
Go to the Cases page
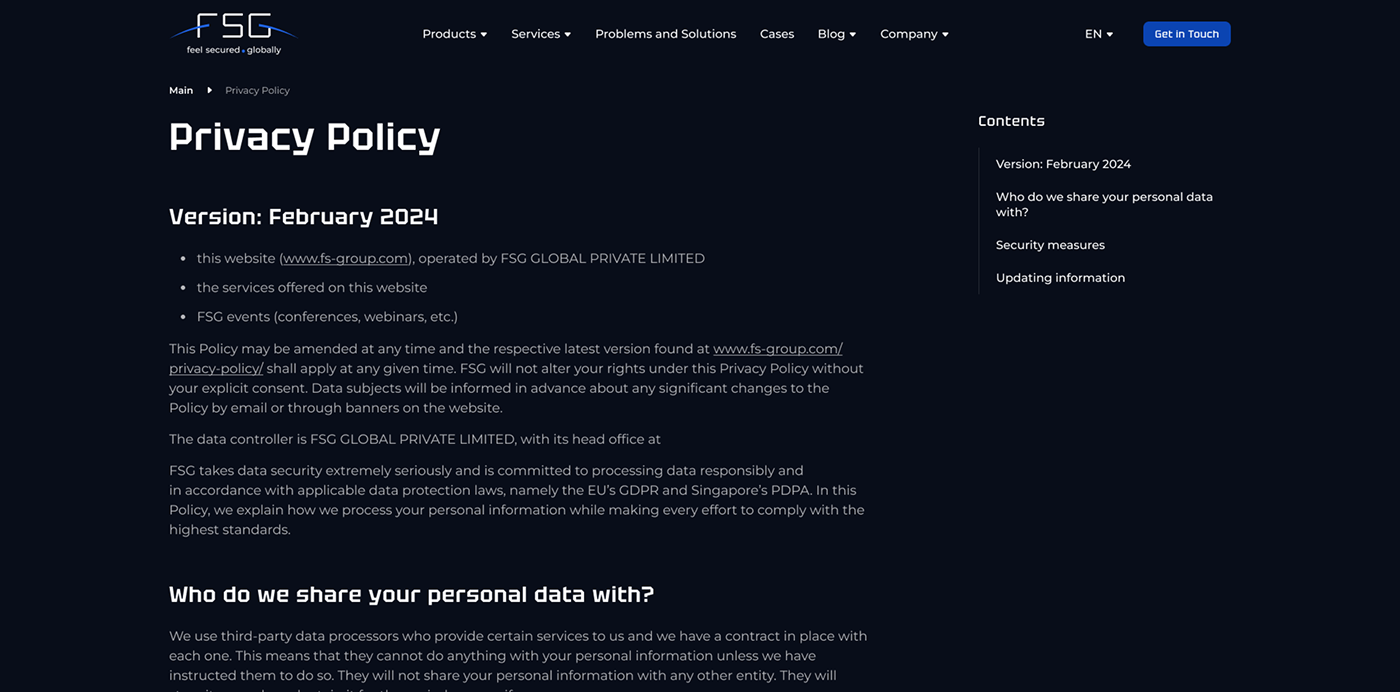776,34
